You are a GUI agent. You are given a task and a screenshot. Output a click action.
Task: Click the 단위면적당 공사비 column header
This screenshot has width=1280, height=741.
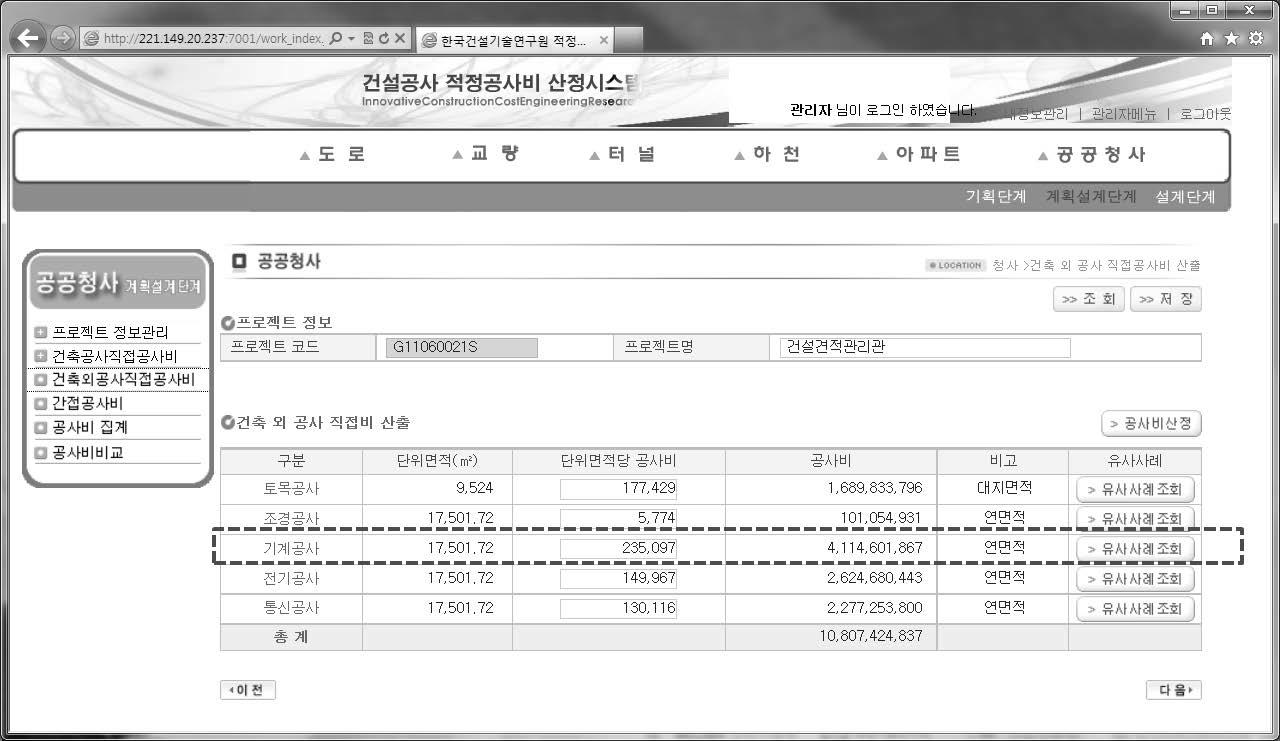(619, 461)
